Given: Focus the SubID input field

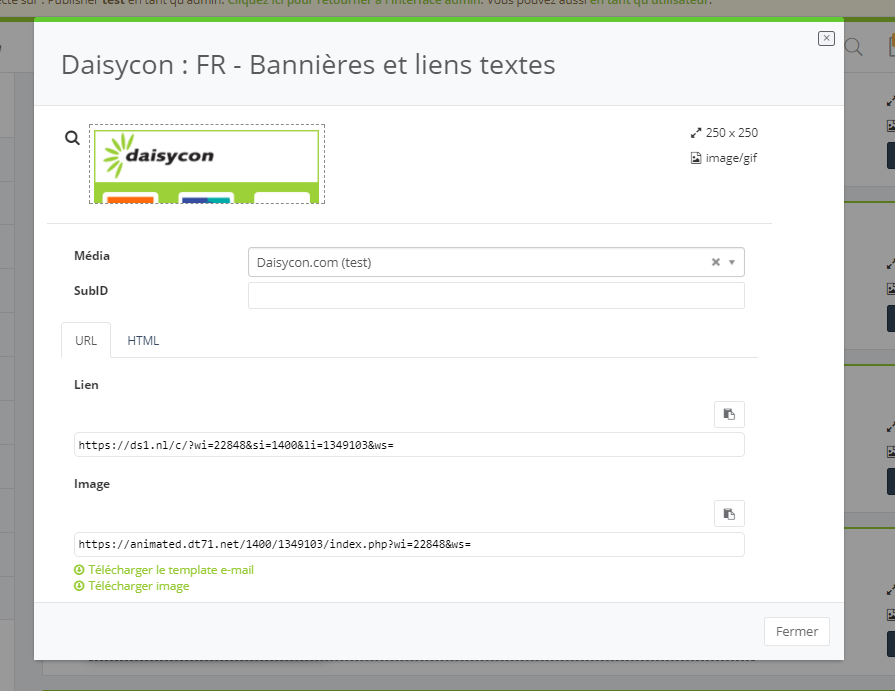Looking at the screenshot, I should click(496, 296).
